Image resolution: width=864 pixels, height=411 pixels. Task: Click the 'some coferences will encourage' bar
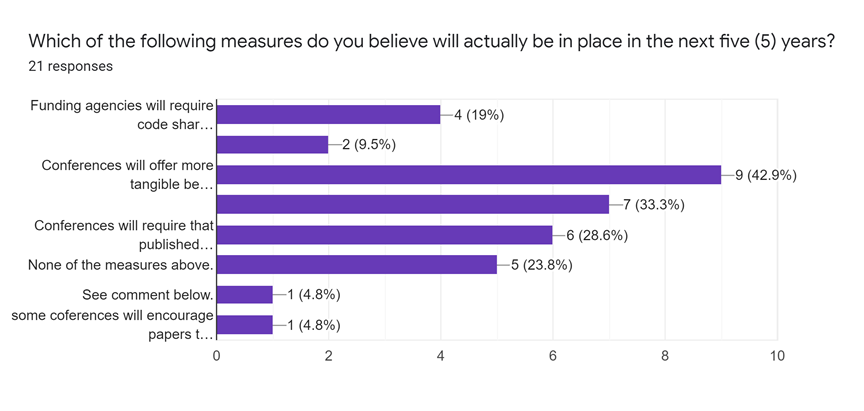click(x=244, y=325)
